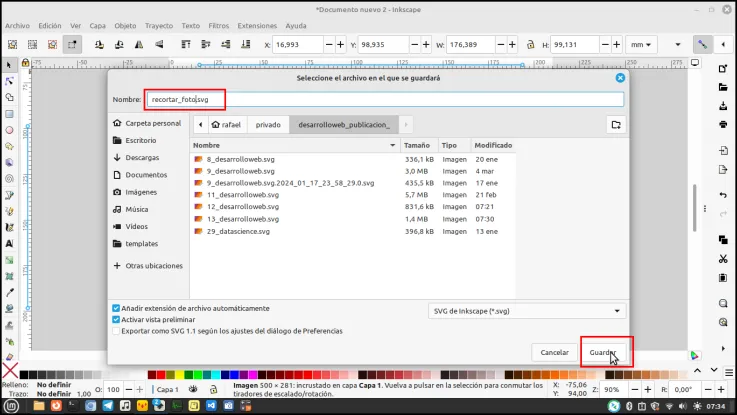The width and height of the screenshot is (737, 415).
Task: Open Descargas in the sidebar
Action: 142,157
